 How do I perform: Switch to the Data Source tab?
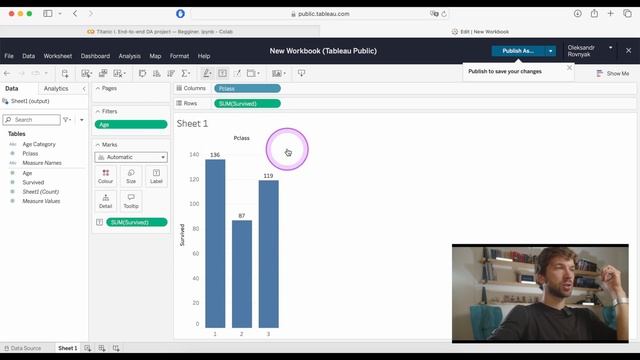click(23, 348)
